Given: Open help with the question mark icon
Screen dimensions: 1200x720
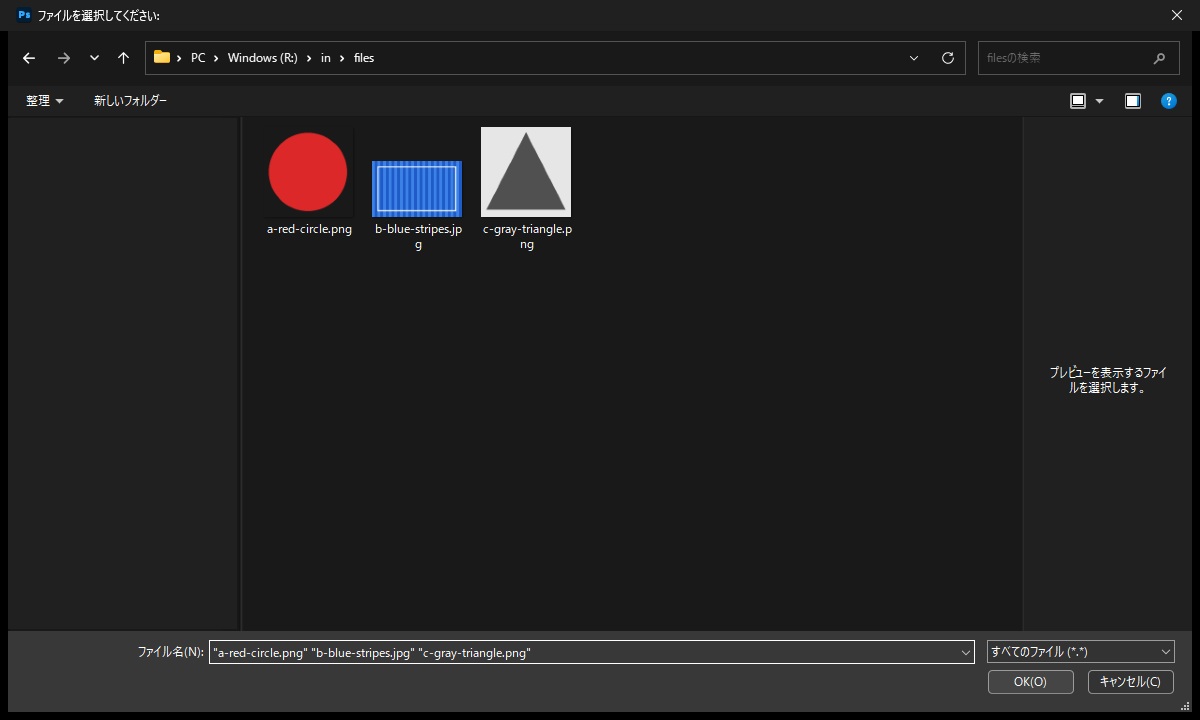Looking at the screenshot, I should click(x=1168, y=101).
